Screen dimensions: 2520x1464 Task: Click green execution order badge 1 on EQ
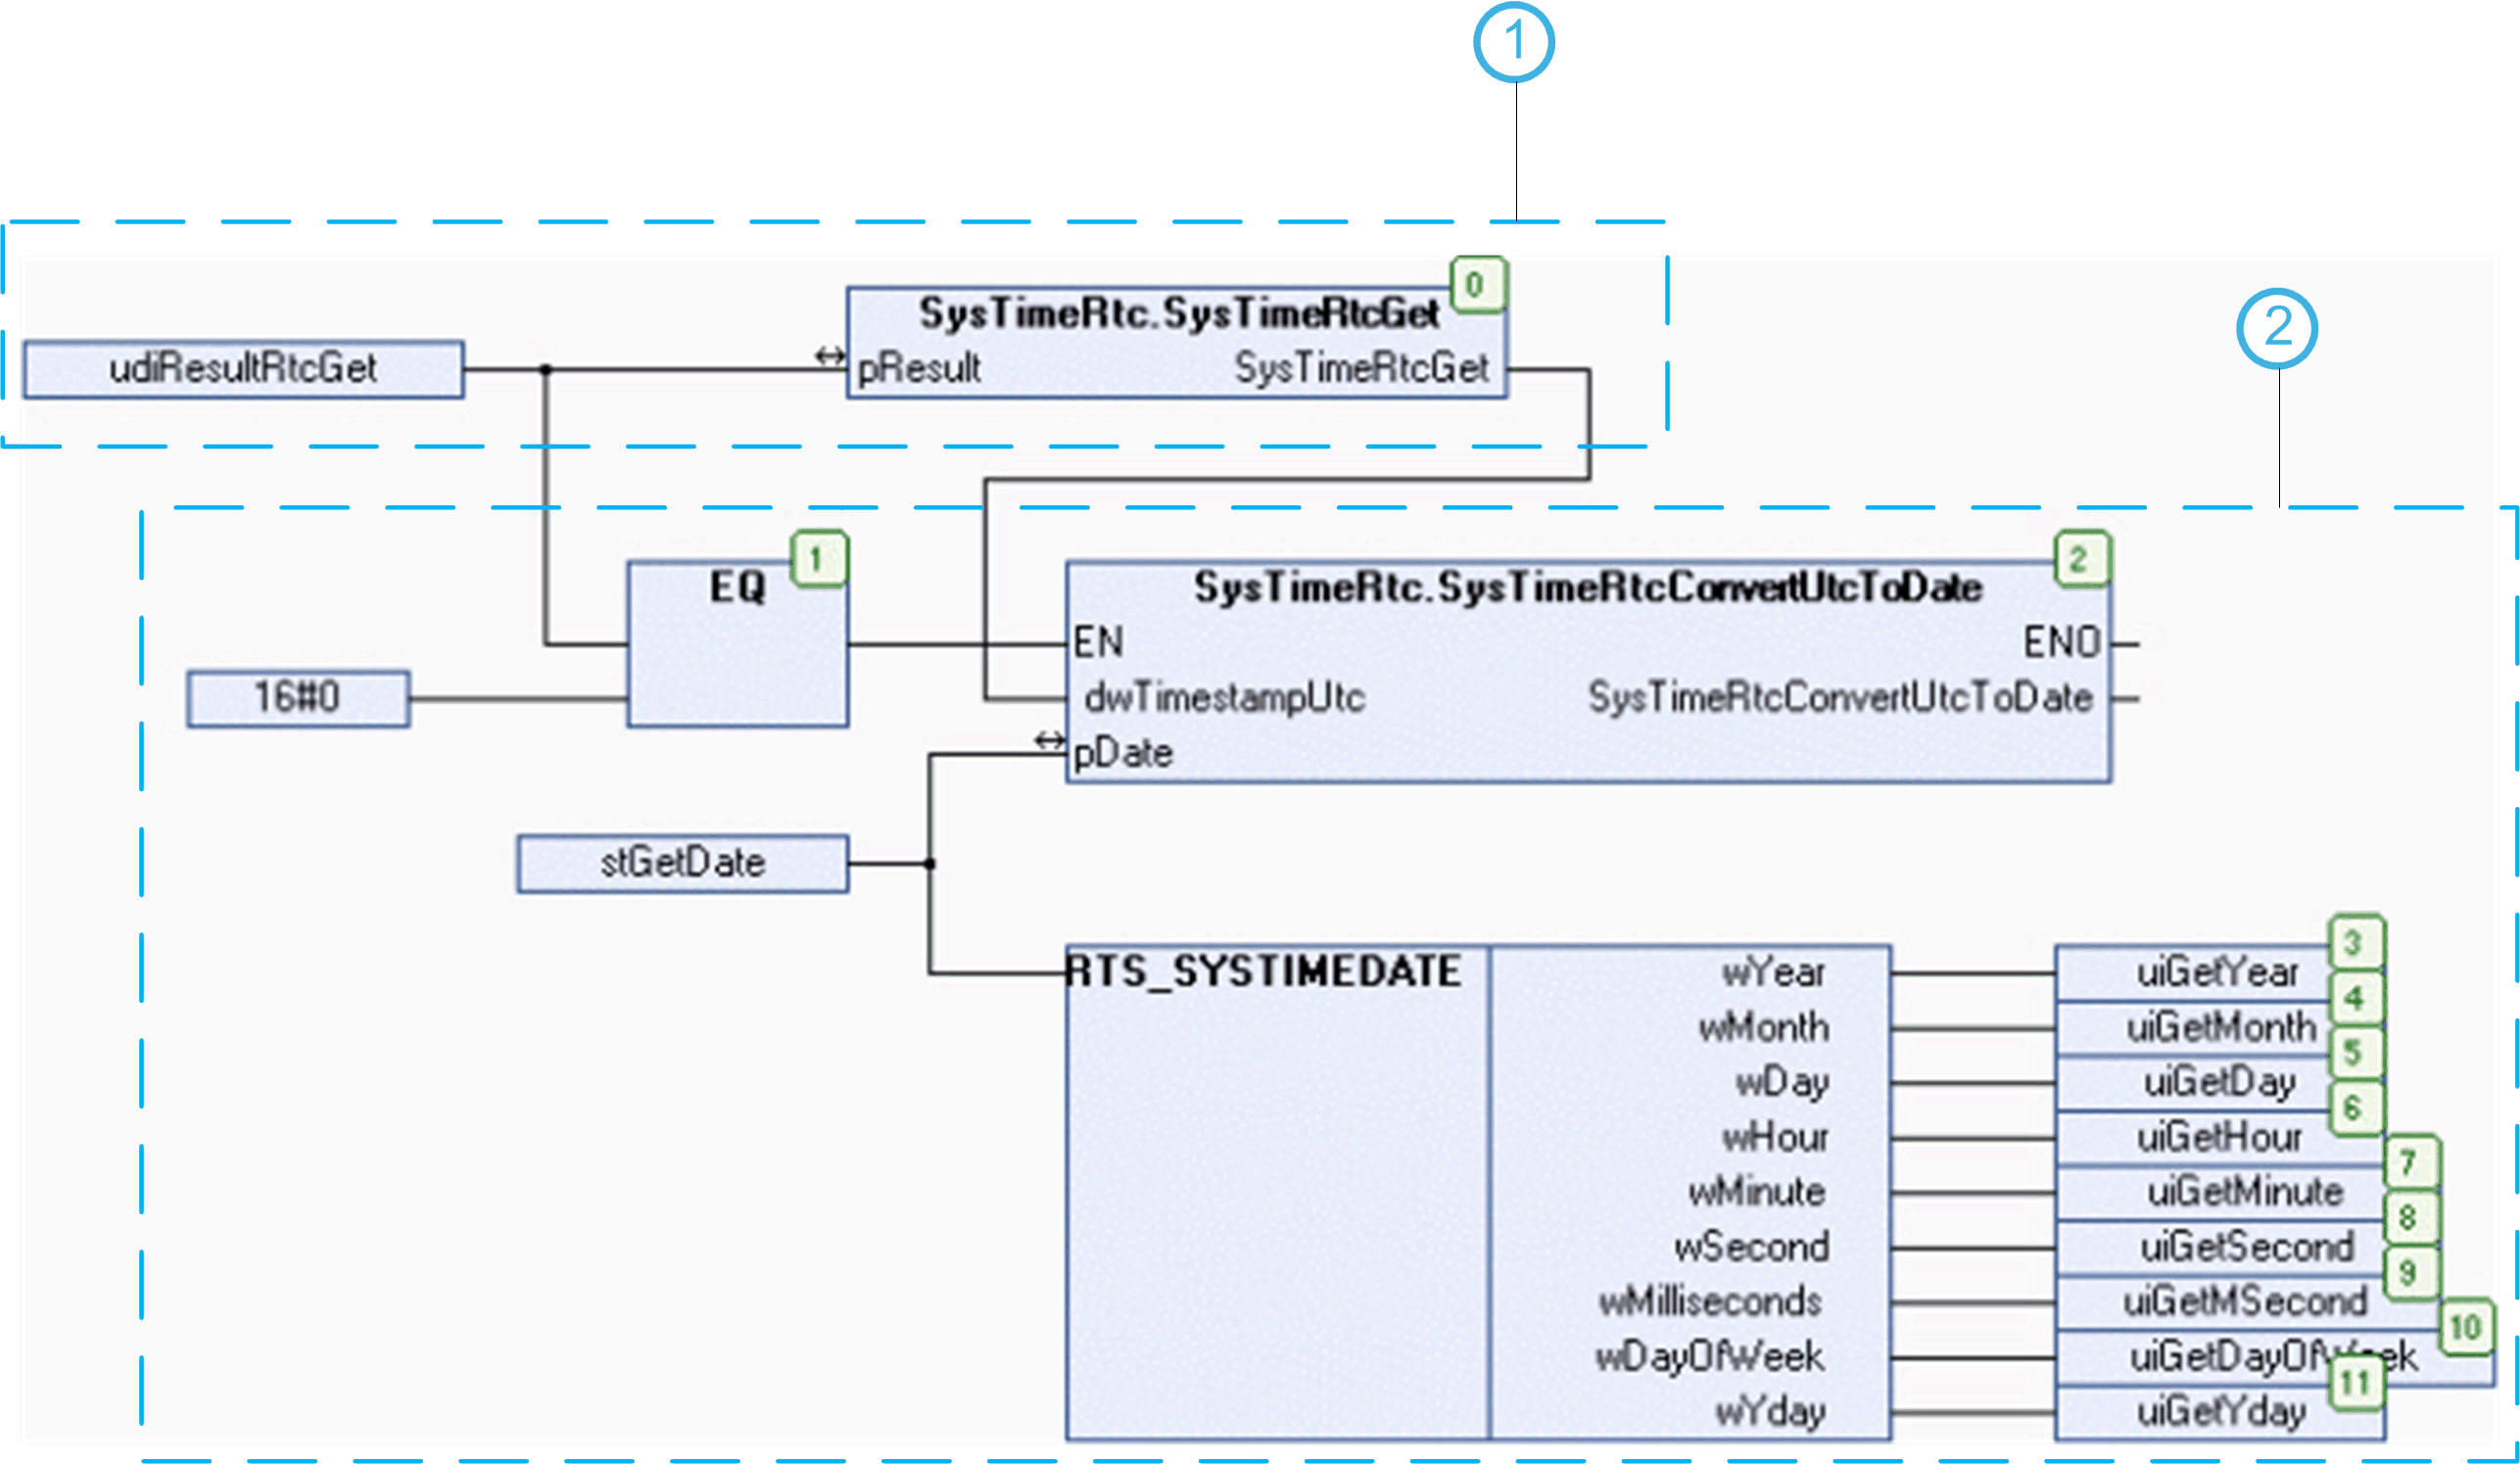pos(818,559)
